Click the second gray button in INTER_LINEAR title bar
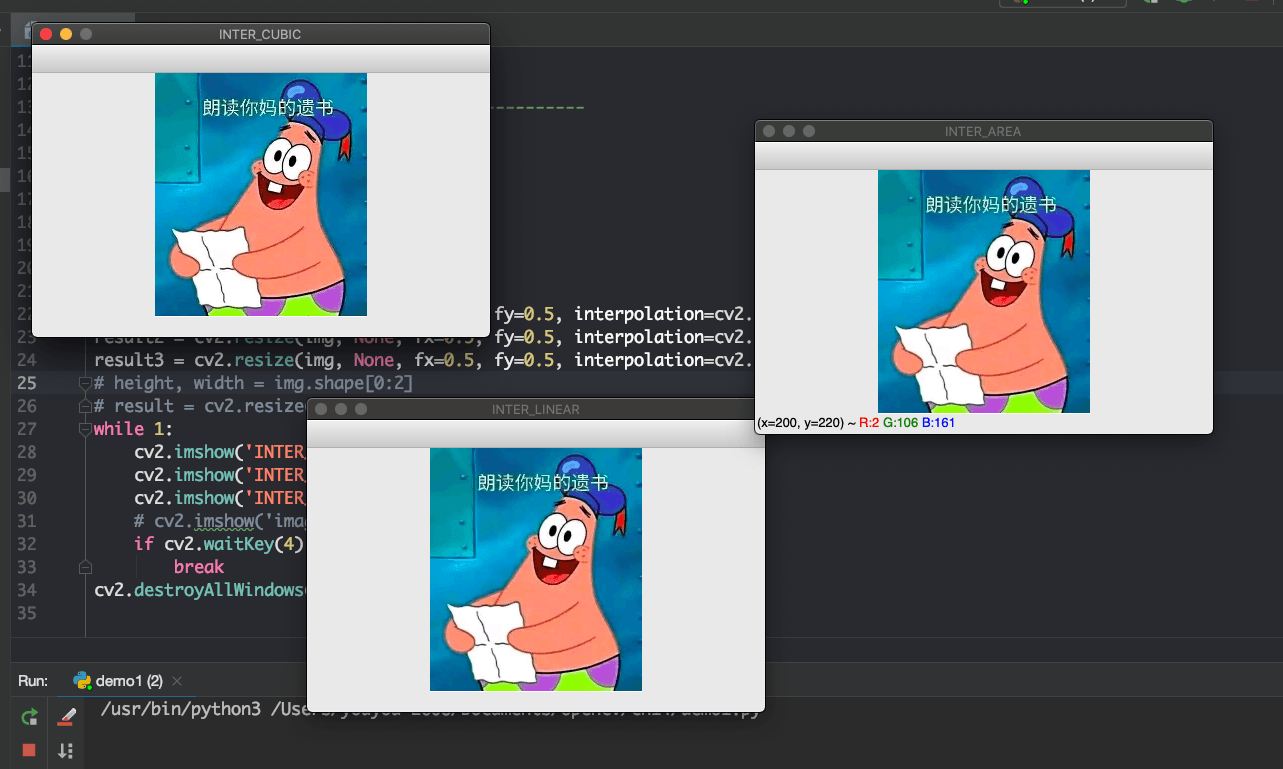The image size is (1283, 769). (341, 409)
